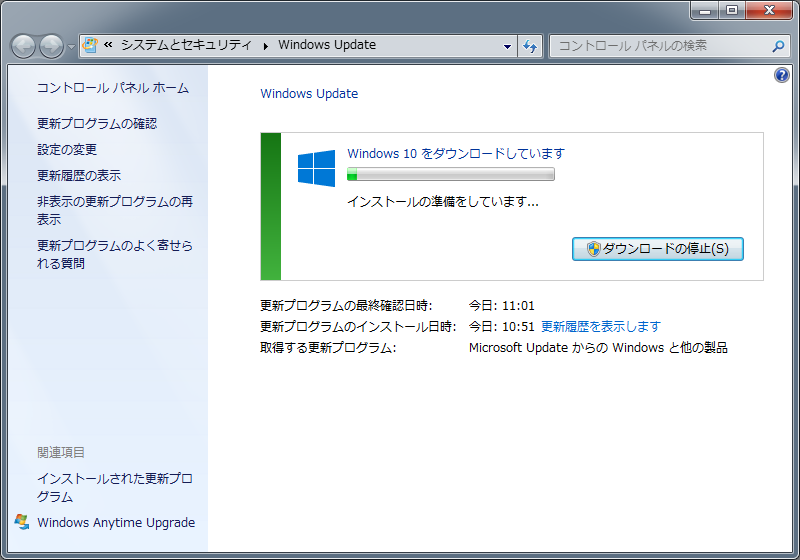Open コントロール パネル ホーム link

pyautogui.click(x=113, y=88)
